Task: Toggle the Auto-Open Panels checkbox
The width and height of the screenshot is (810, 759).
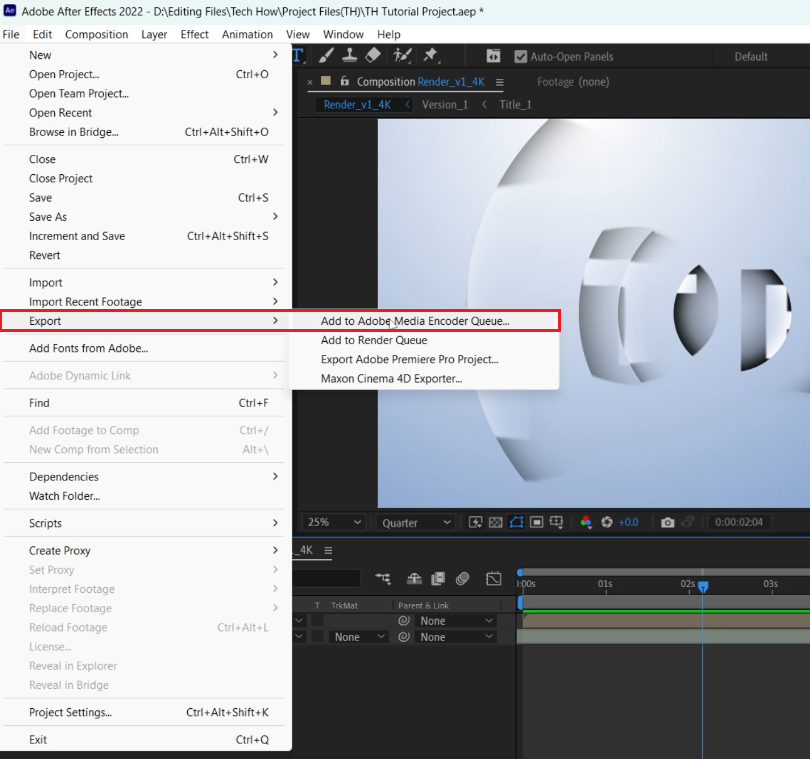Action: pyautogui.click(x=521, y=56)
